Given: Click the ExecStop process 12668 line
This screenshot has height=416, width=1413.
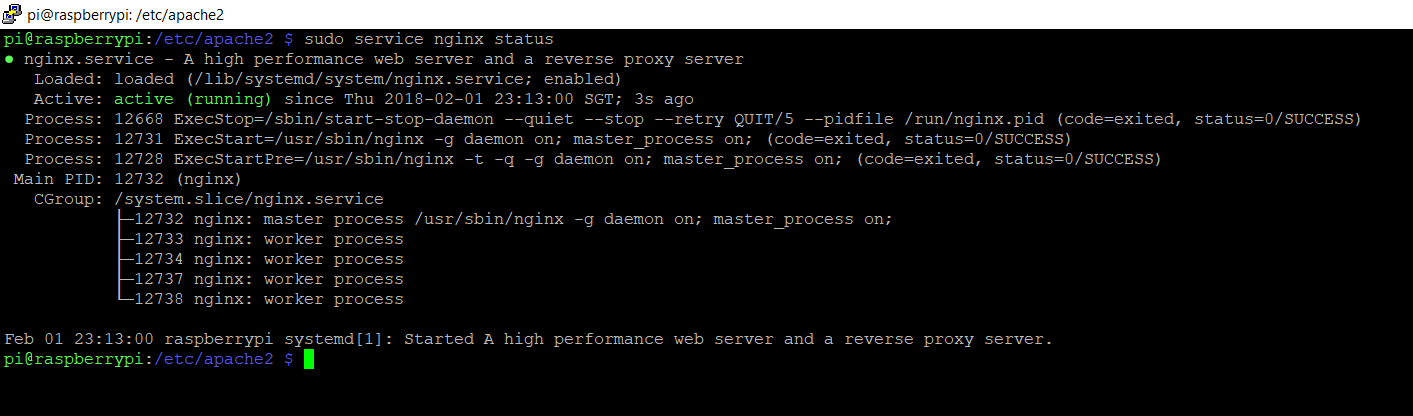Looking at the screenshot, I should pos(693,120).
